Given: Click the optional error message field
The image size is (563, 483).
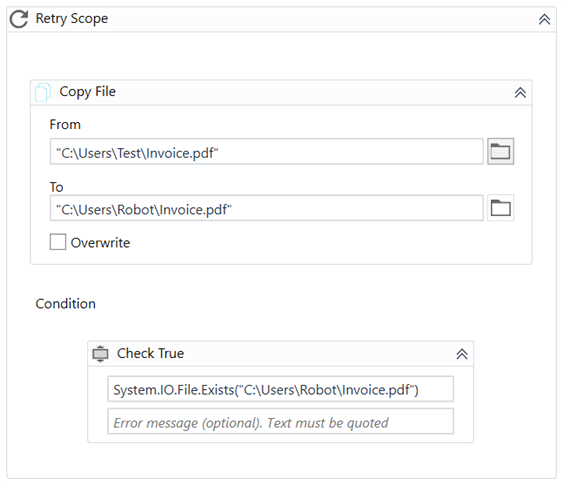Looking at the screenshot, I should click(280, 421).
